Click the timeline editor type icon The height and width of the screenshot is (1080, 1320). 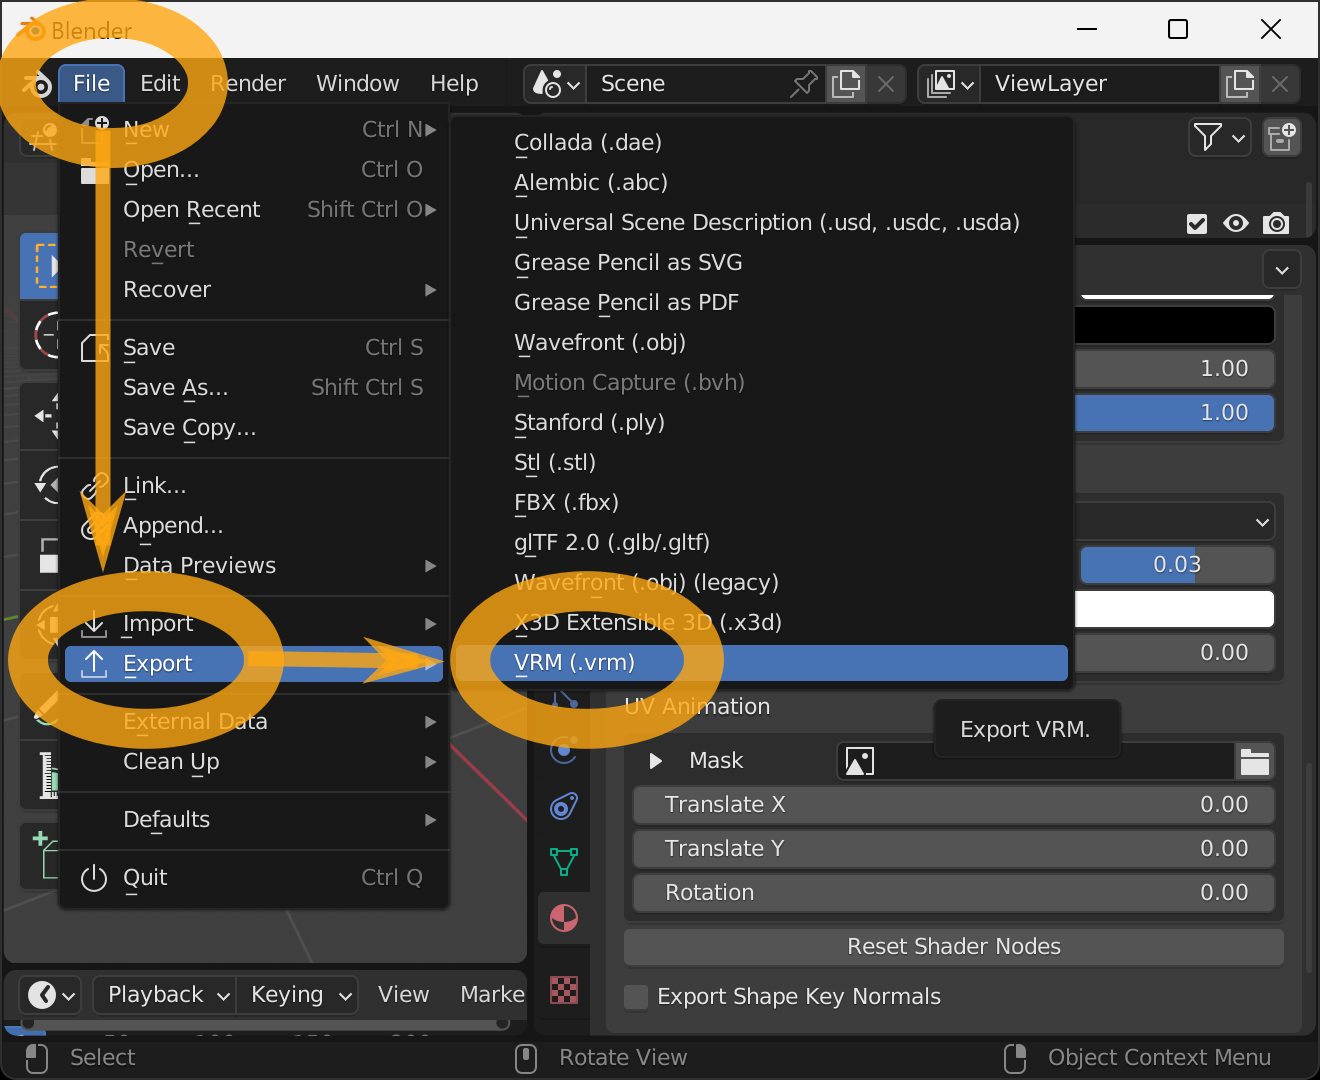click(51, 995)
